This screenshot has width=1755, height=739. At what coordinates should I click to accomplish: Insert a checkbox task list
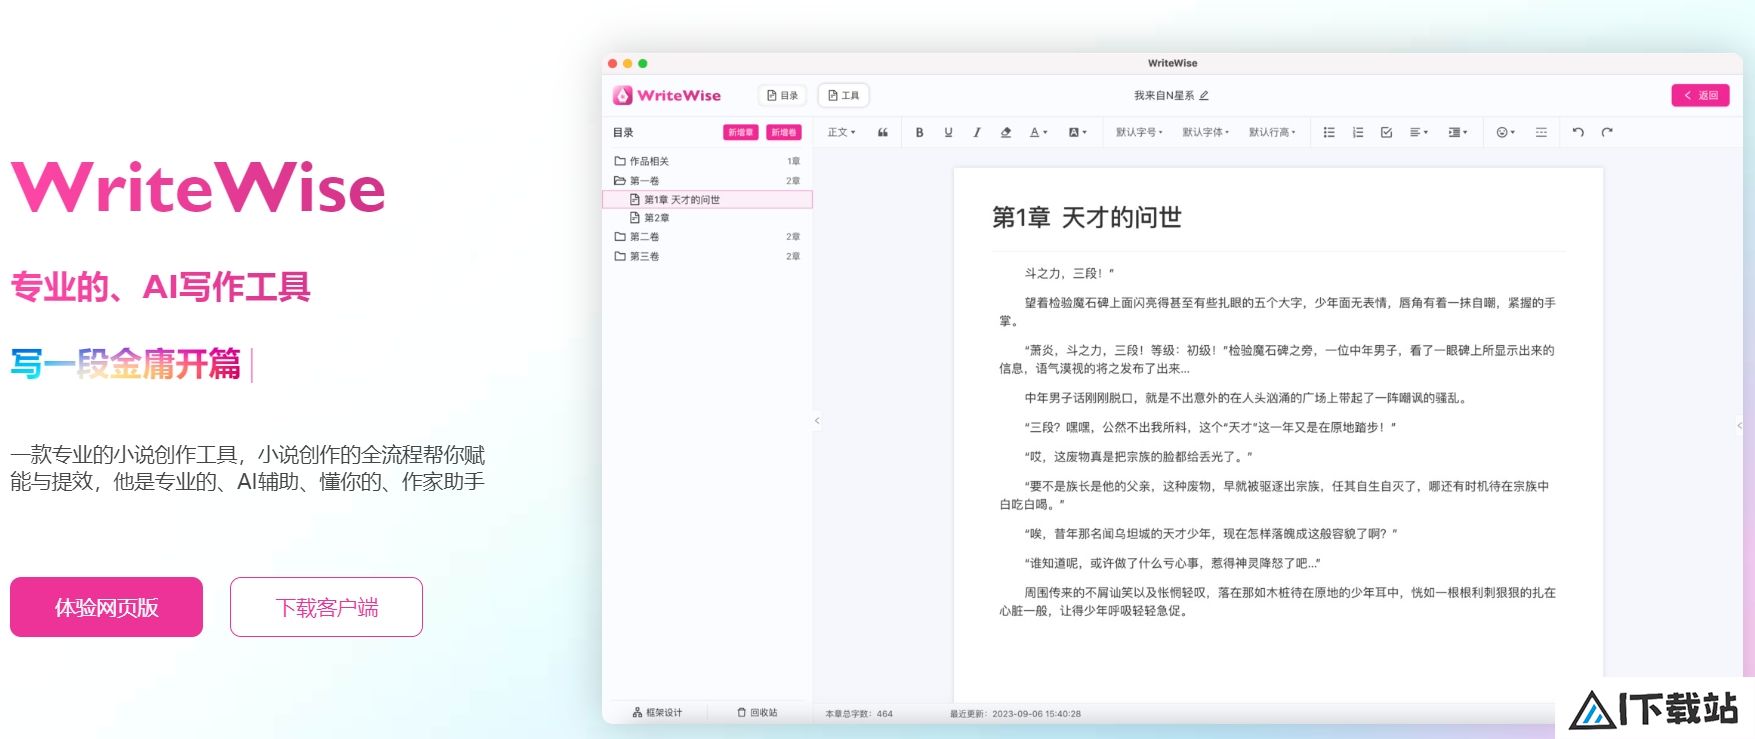(x=1386, y=132)
